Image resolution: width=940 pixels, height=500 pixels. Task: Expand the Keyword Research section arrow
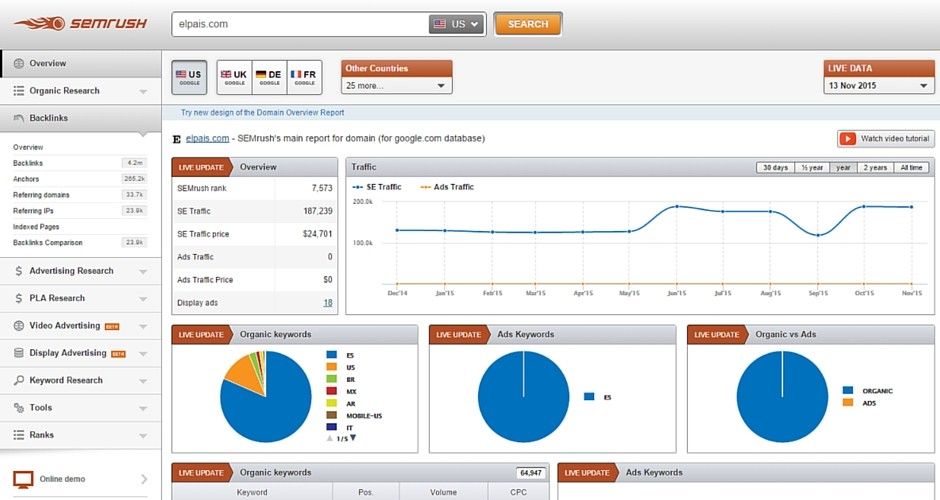point(143,381)
